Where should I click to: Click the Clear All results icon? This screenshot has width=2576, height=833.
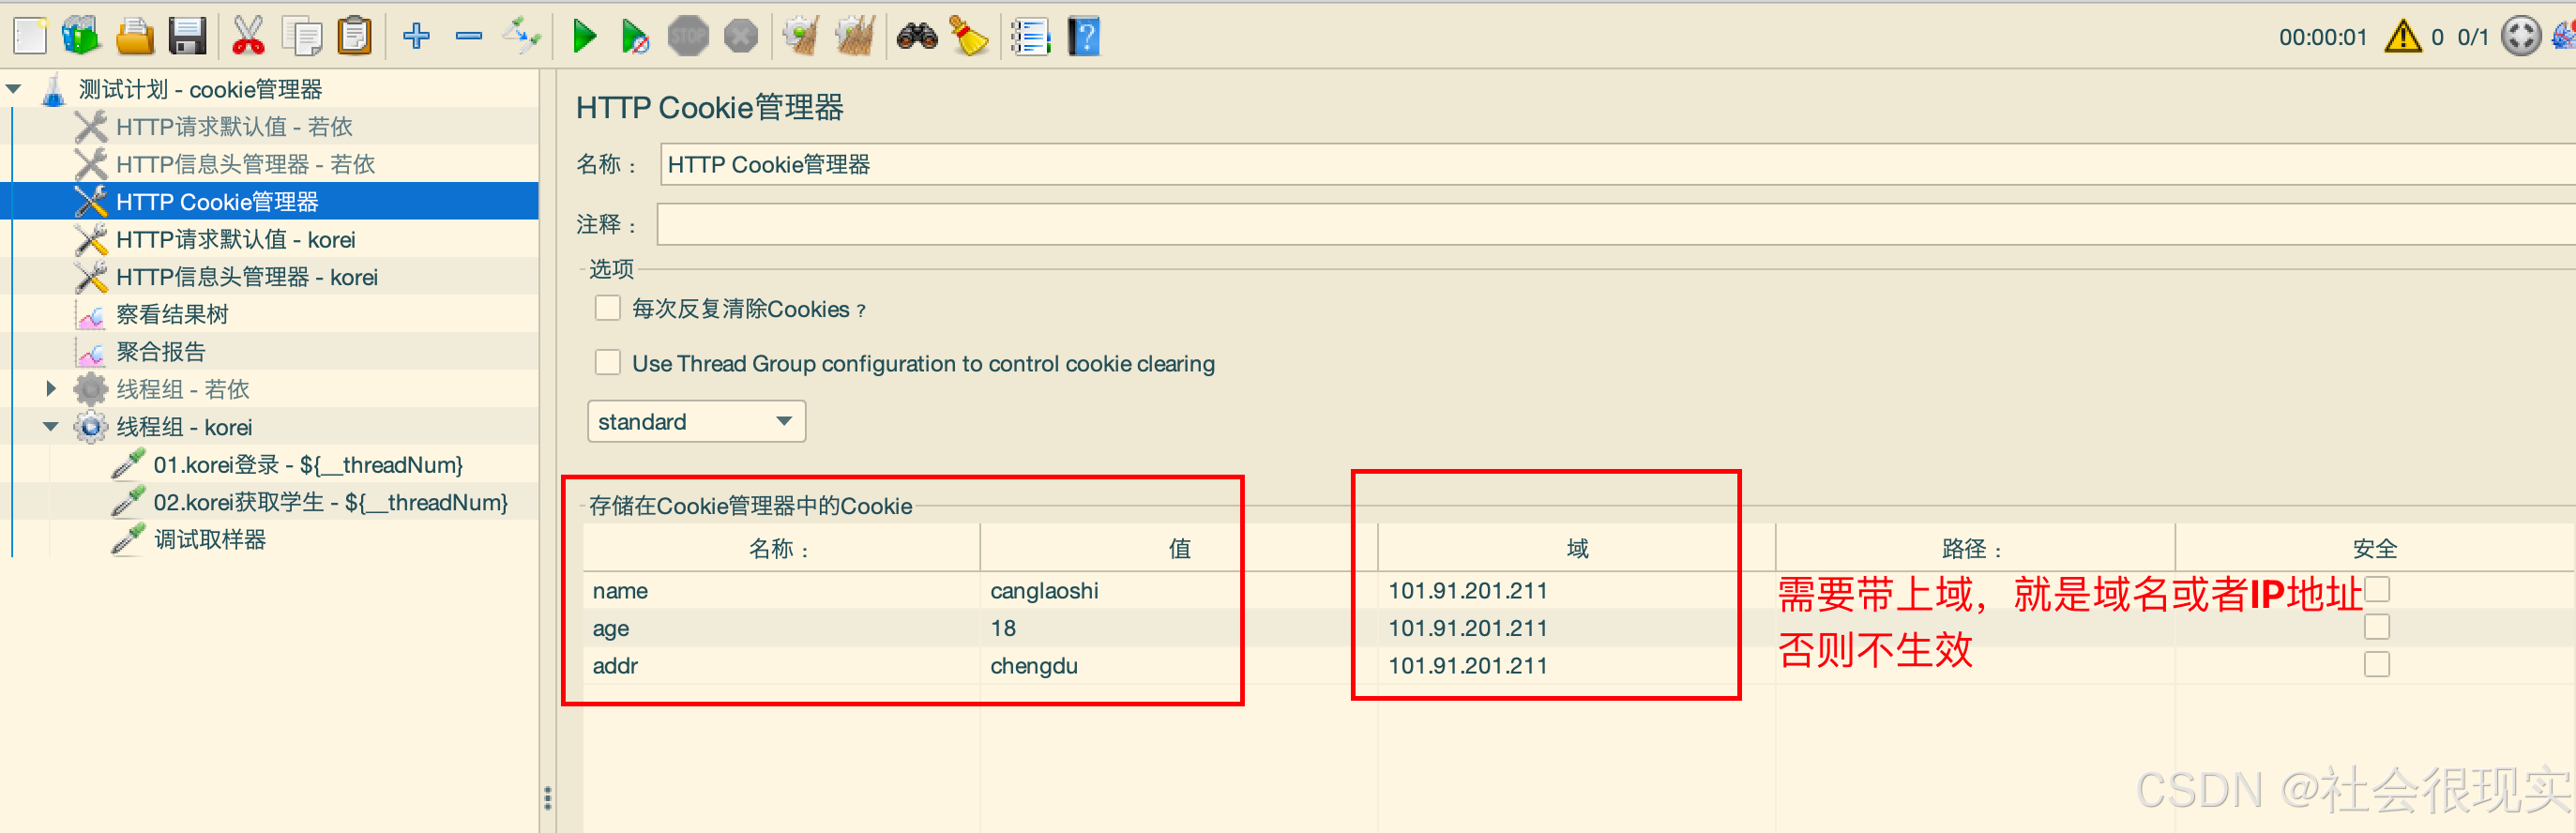point(855,36)
